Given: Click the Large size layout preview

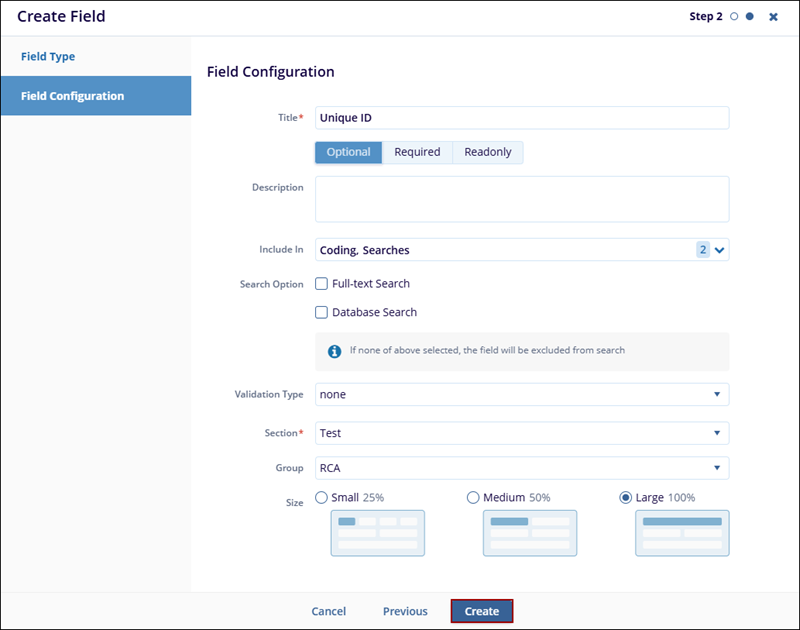Looking at the screenshot, I should 682,532.
